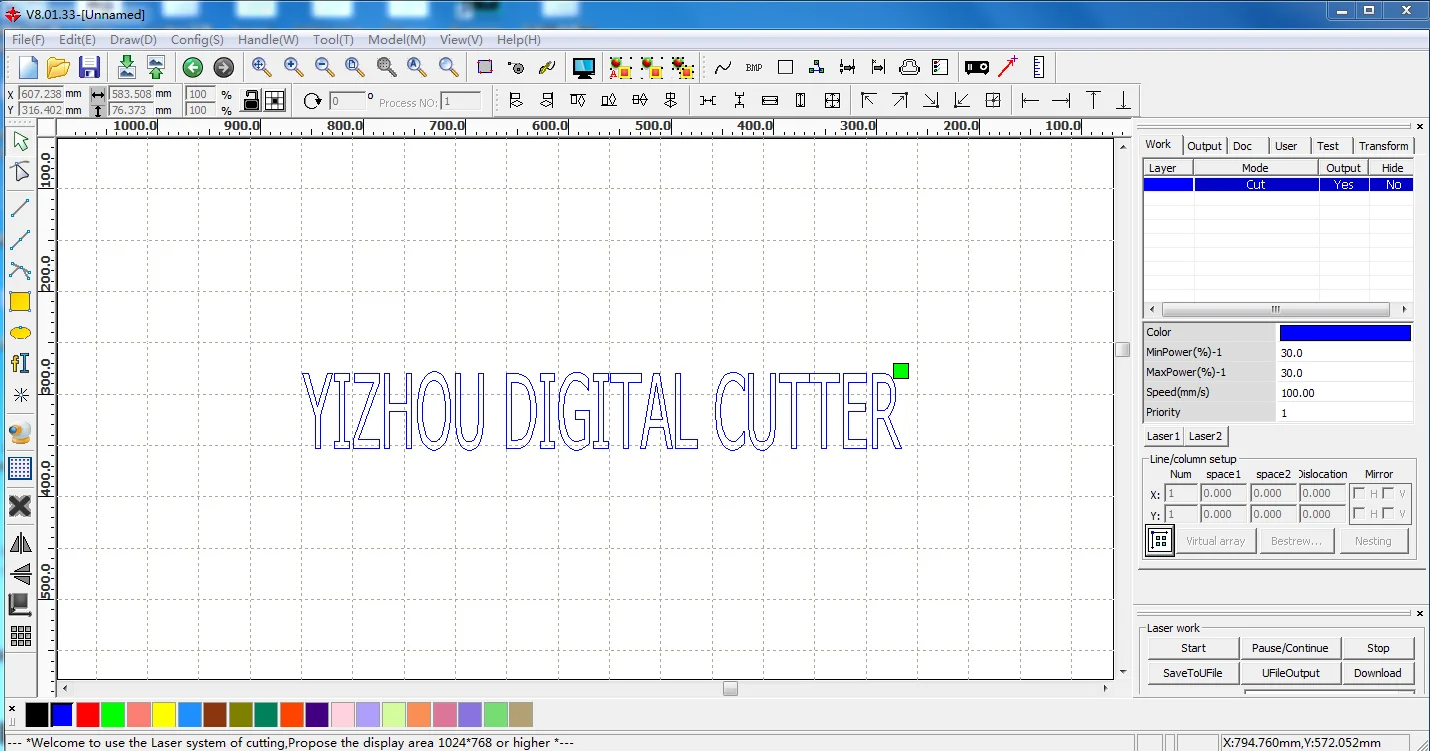1430x751 pixels.
Task: Click the red laser pointer arrow icon
Action: (1008, 68)
